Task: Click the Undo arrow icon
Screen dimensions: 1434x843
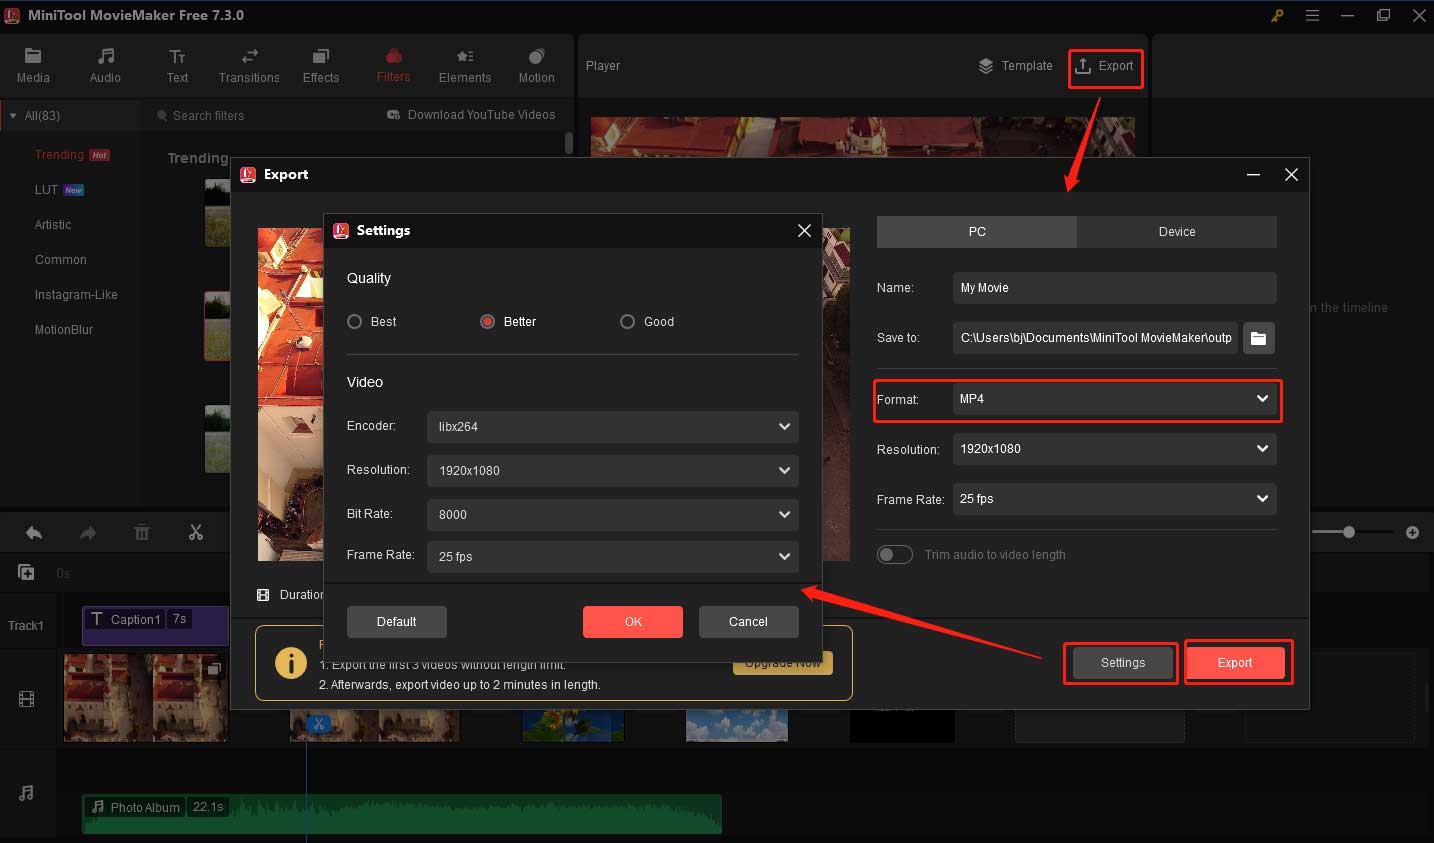Action: pos(34,533)
